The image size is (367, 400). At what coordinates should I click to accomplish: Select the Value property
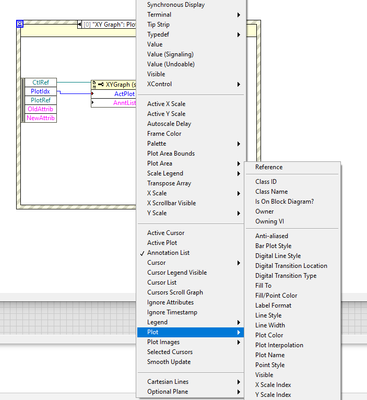tap(191, 44)
